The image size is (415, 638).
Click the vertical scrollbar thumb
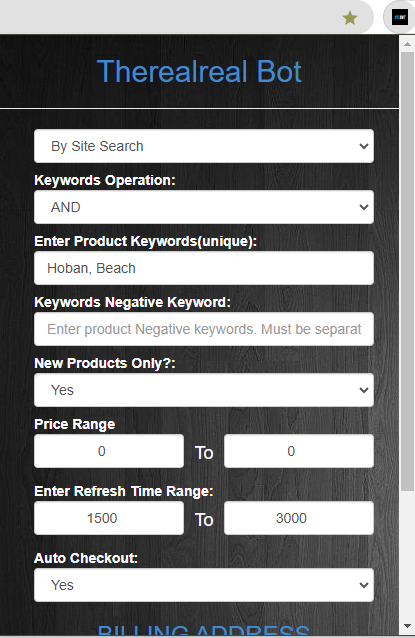pos(407,271)
